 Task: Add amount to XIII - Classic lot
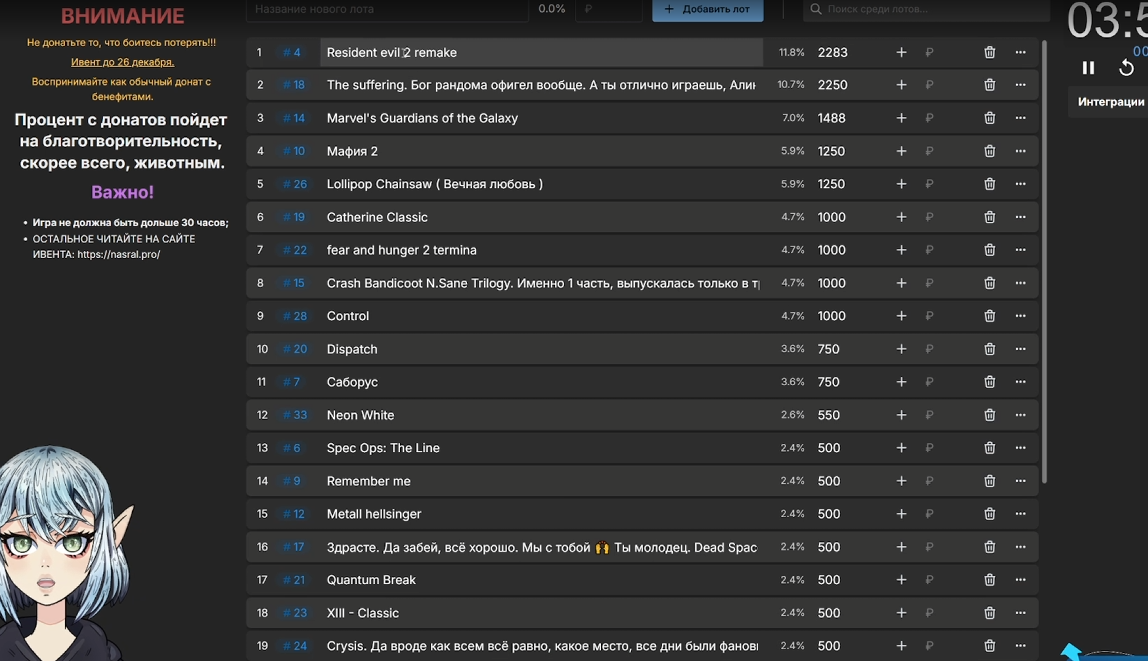901,613
